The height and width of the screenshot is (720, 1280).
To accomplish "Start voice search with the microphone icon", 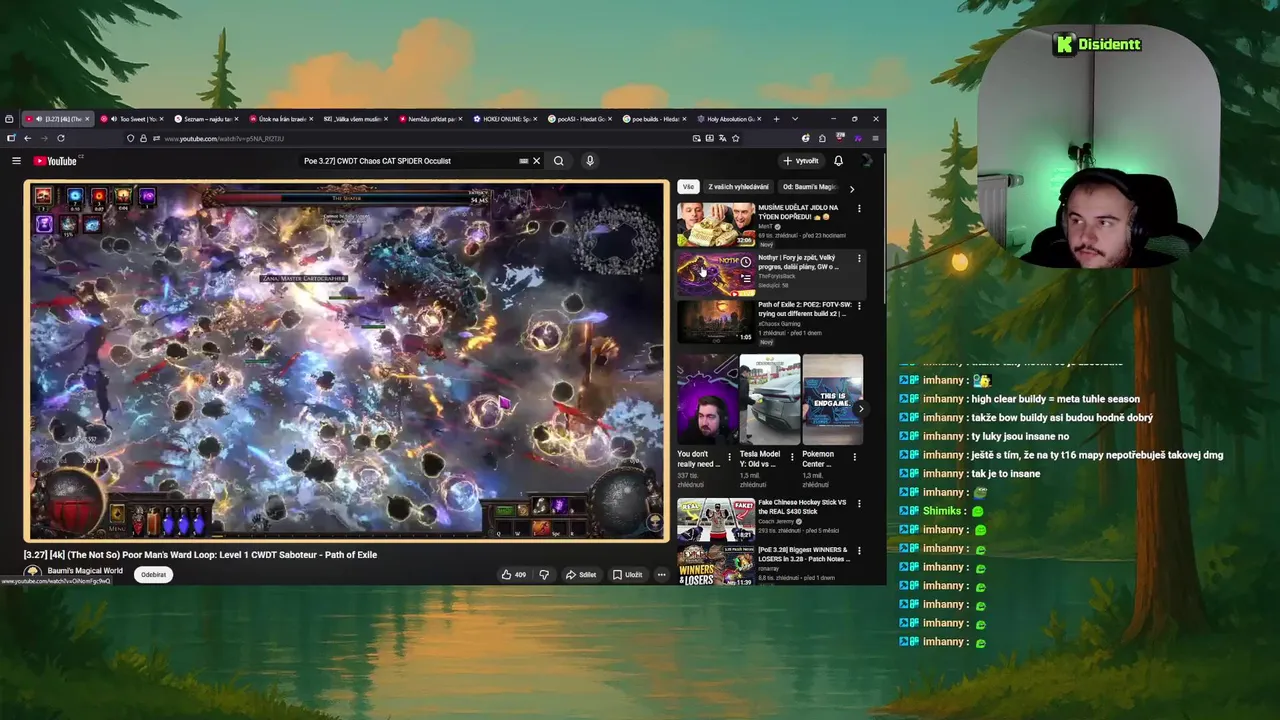I will (x=590, y=161).
